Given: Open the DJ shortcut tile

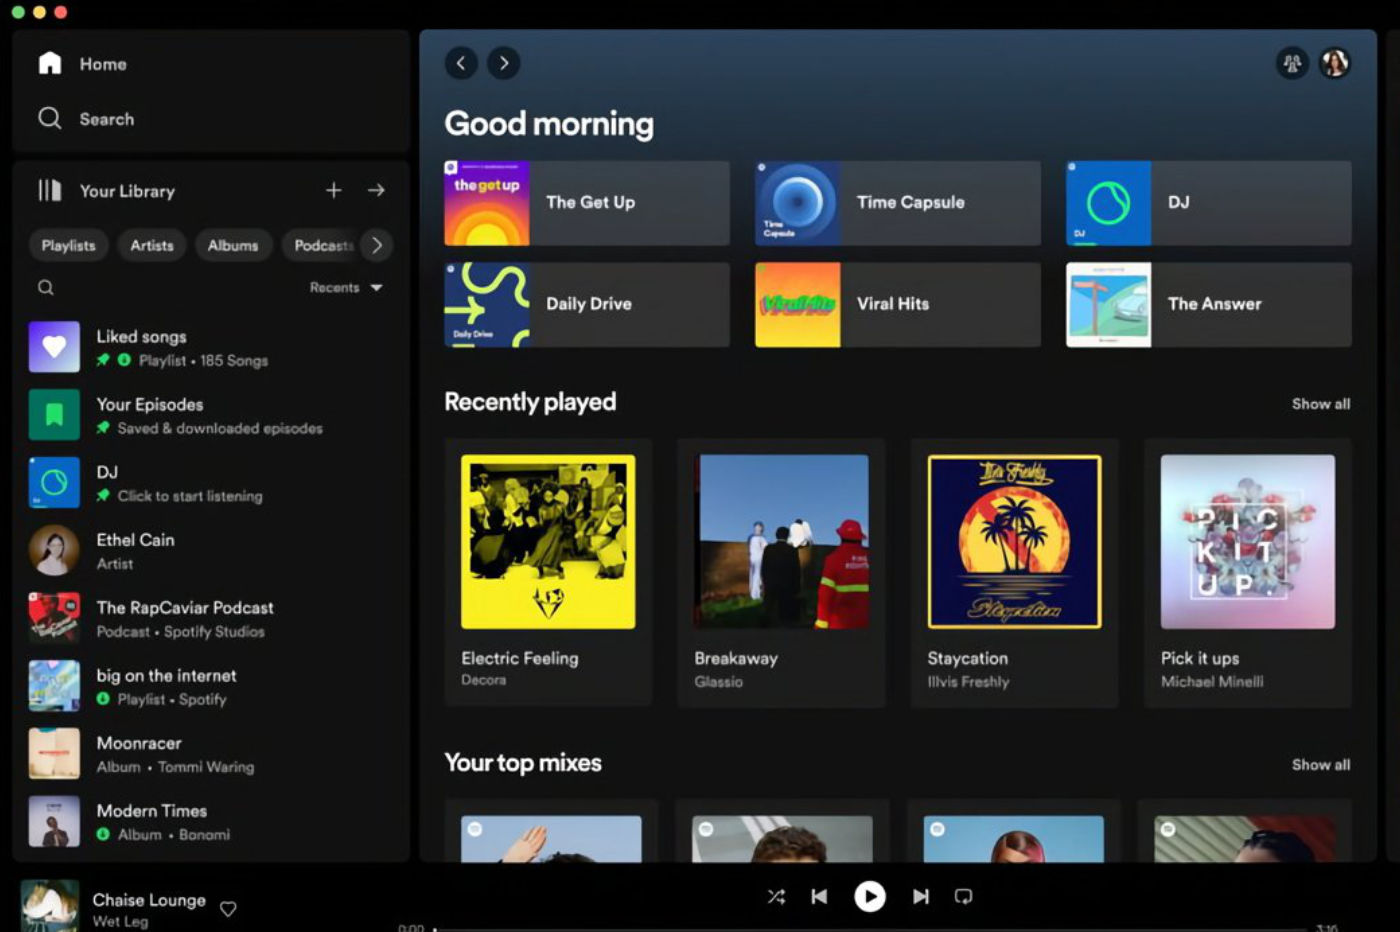Looking at the screenshot, I should click(x=1209, y=203).
